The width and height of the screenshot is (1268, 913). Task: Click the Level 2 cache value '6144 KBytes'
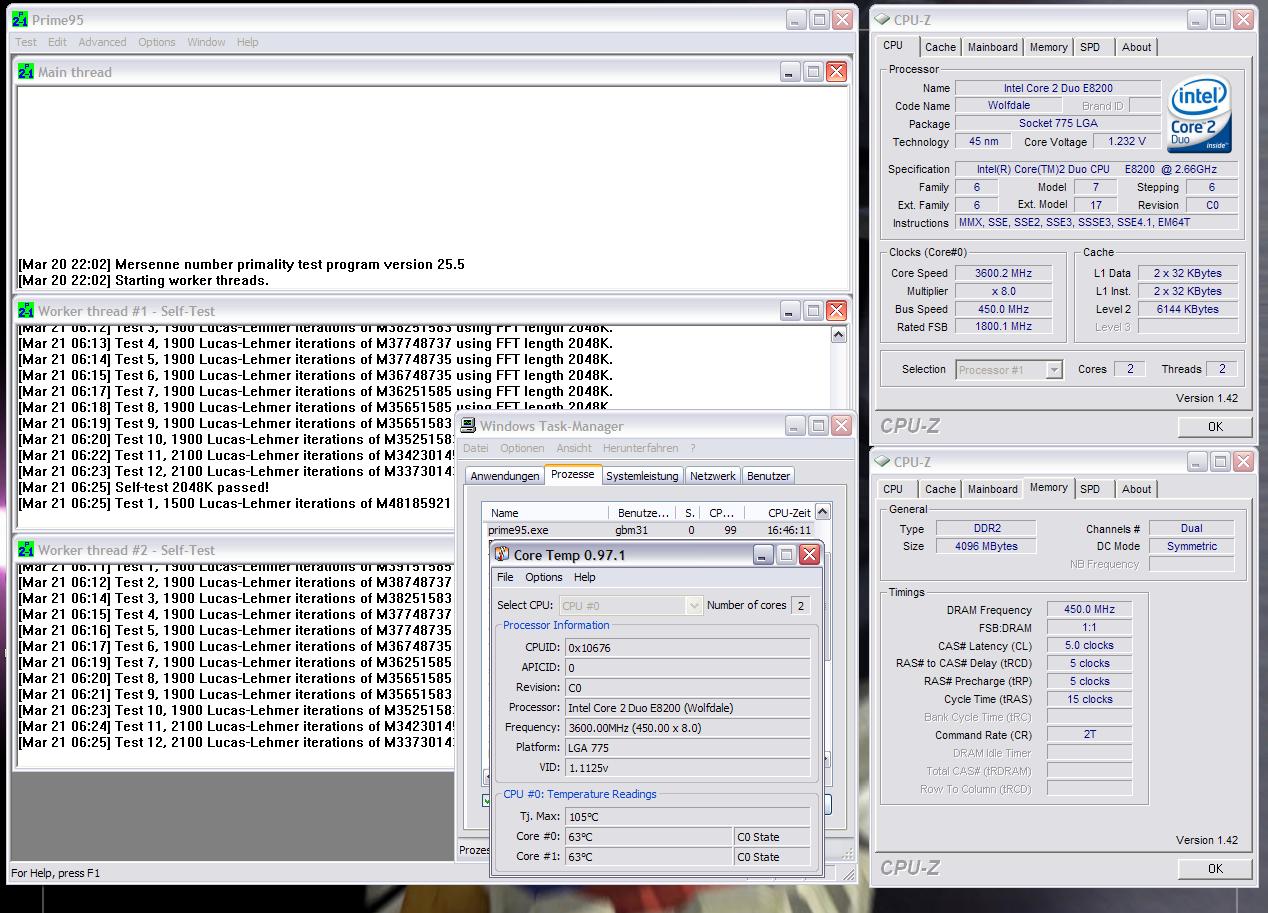(1187, 309)
